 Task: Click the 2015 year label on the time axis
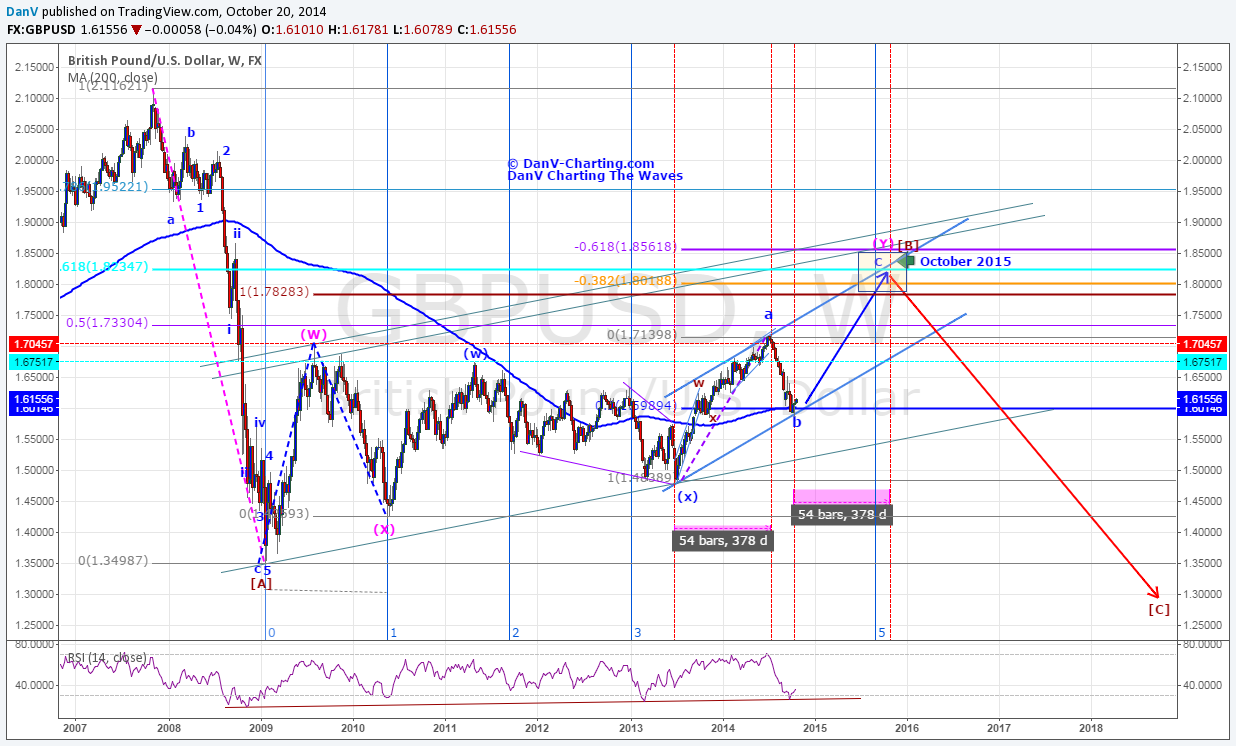(x=814, y=730)
